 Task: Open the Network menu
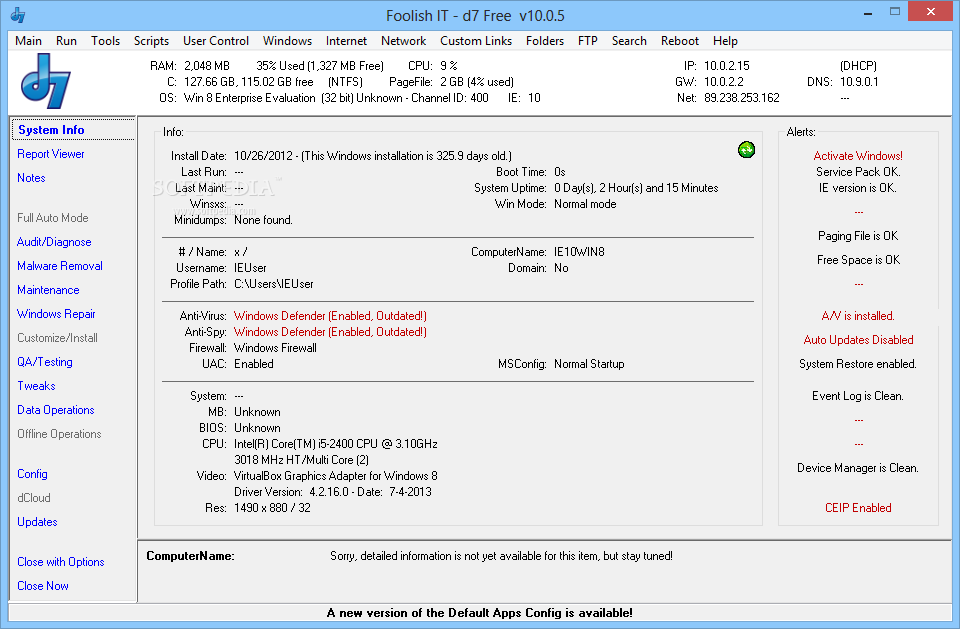click(x=403, y=40)
